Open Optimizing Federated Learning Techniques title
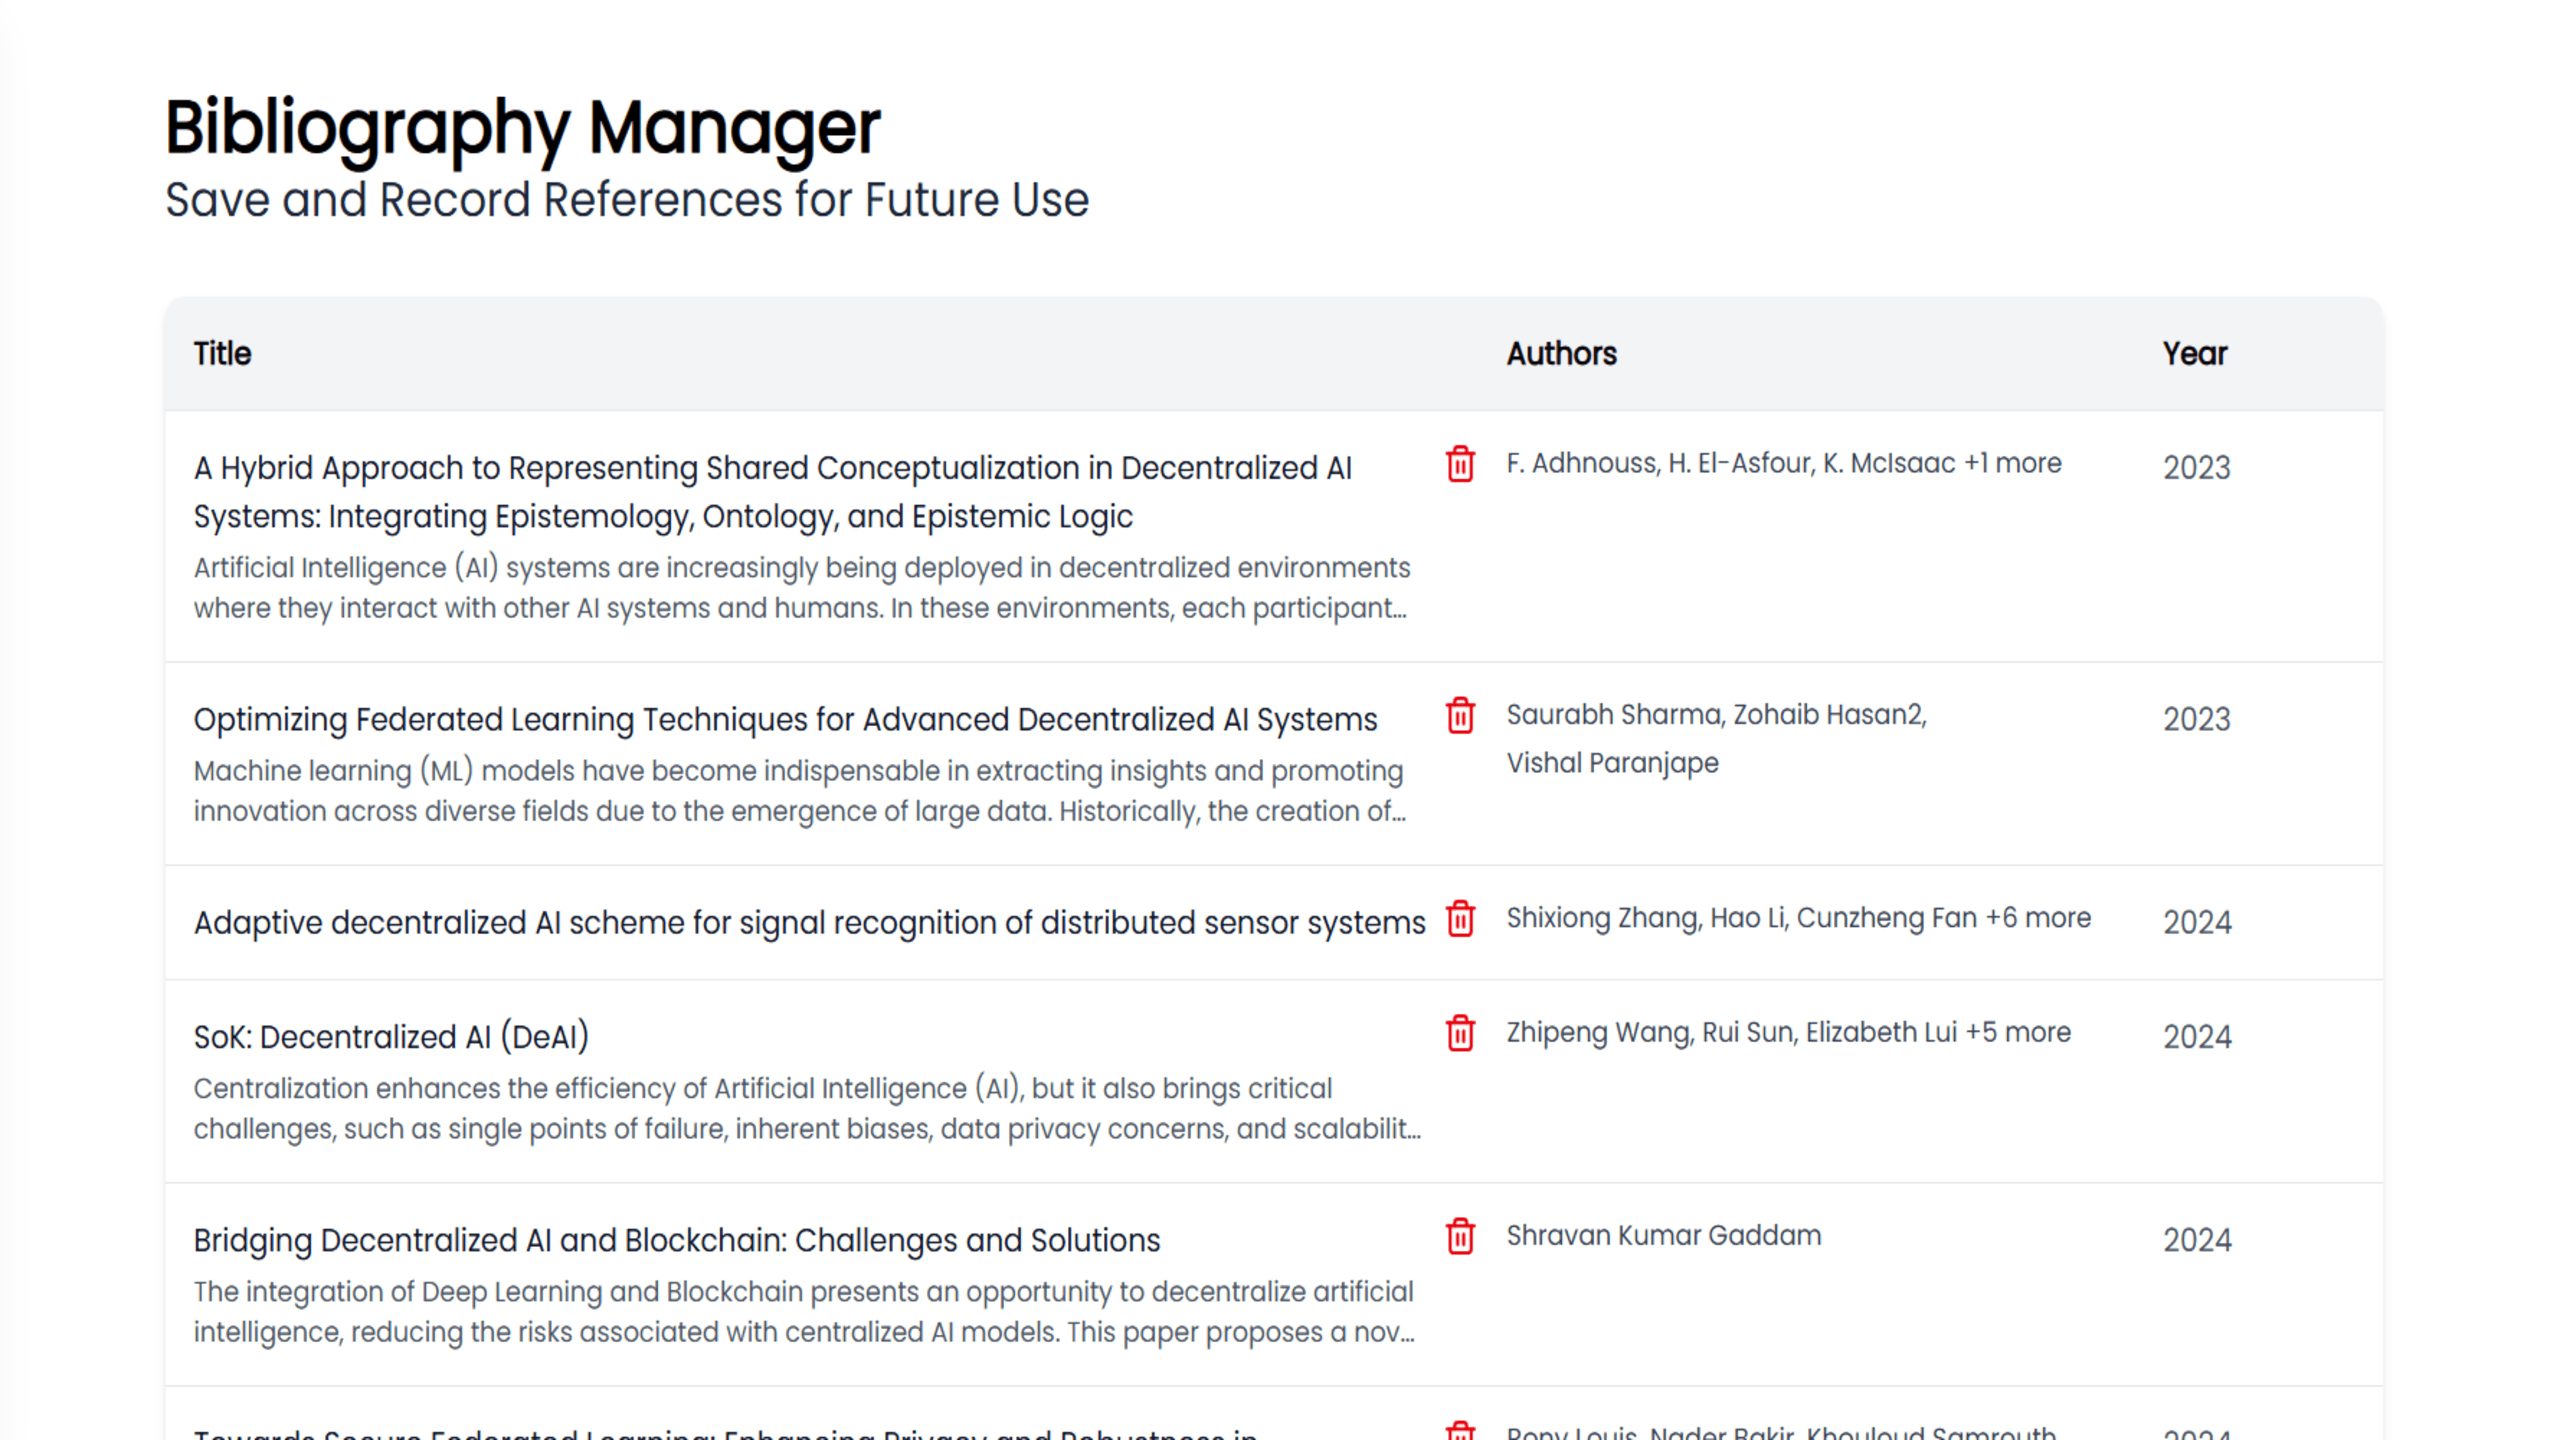The width and height of the screenshot is (2560, 1440). tap(785, 720)
